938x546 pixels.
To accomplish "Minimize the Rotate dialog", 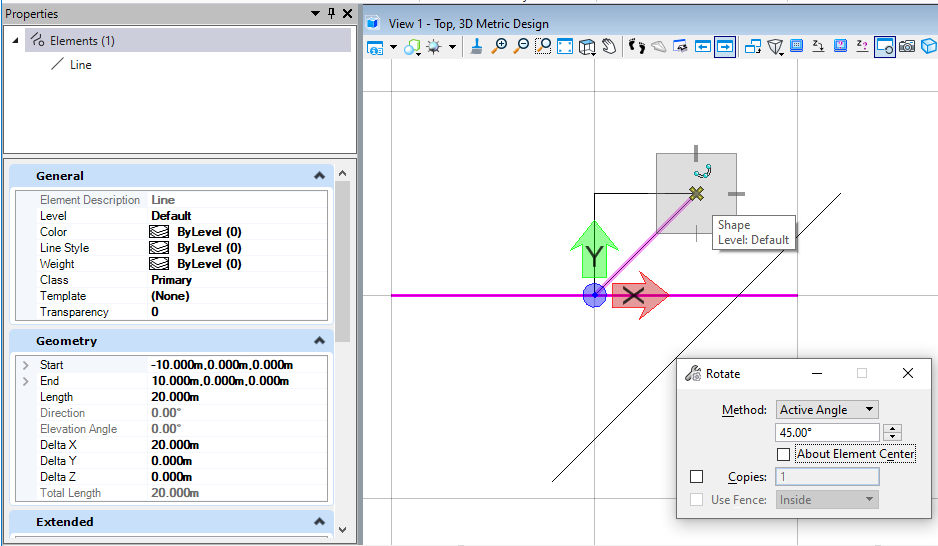I will pos(817,373).
